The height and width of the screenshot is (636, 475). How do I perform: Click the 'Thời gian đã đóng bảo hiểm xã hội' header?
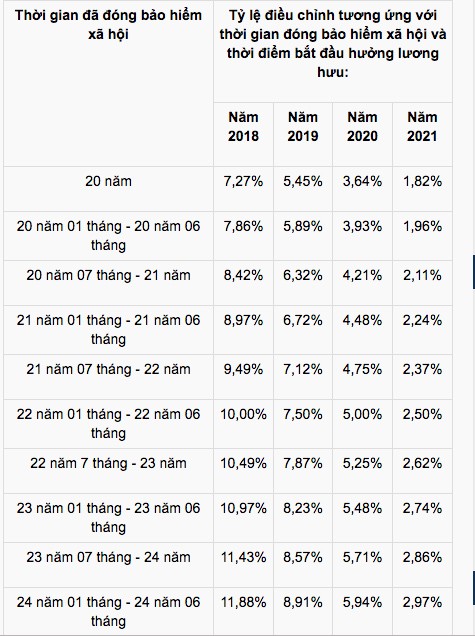[108, 25]
